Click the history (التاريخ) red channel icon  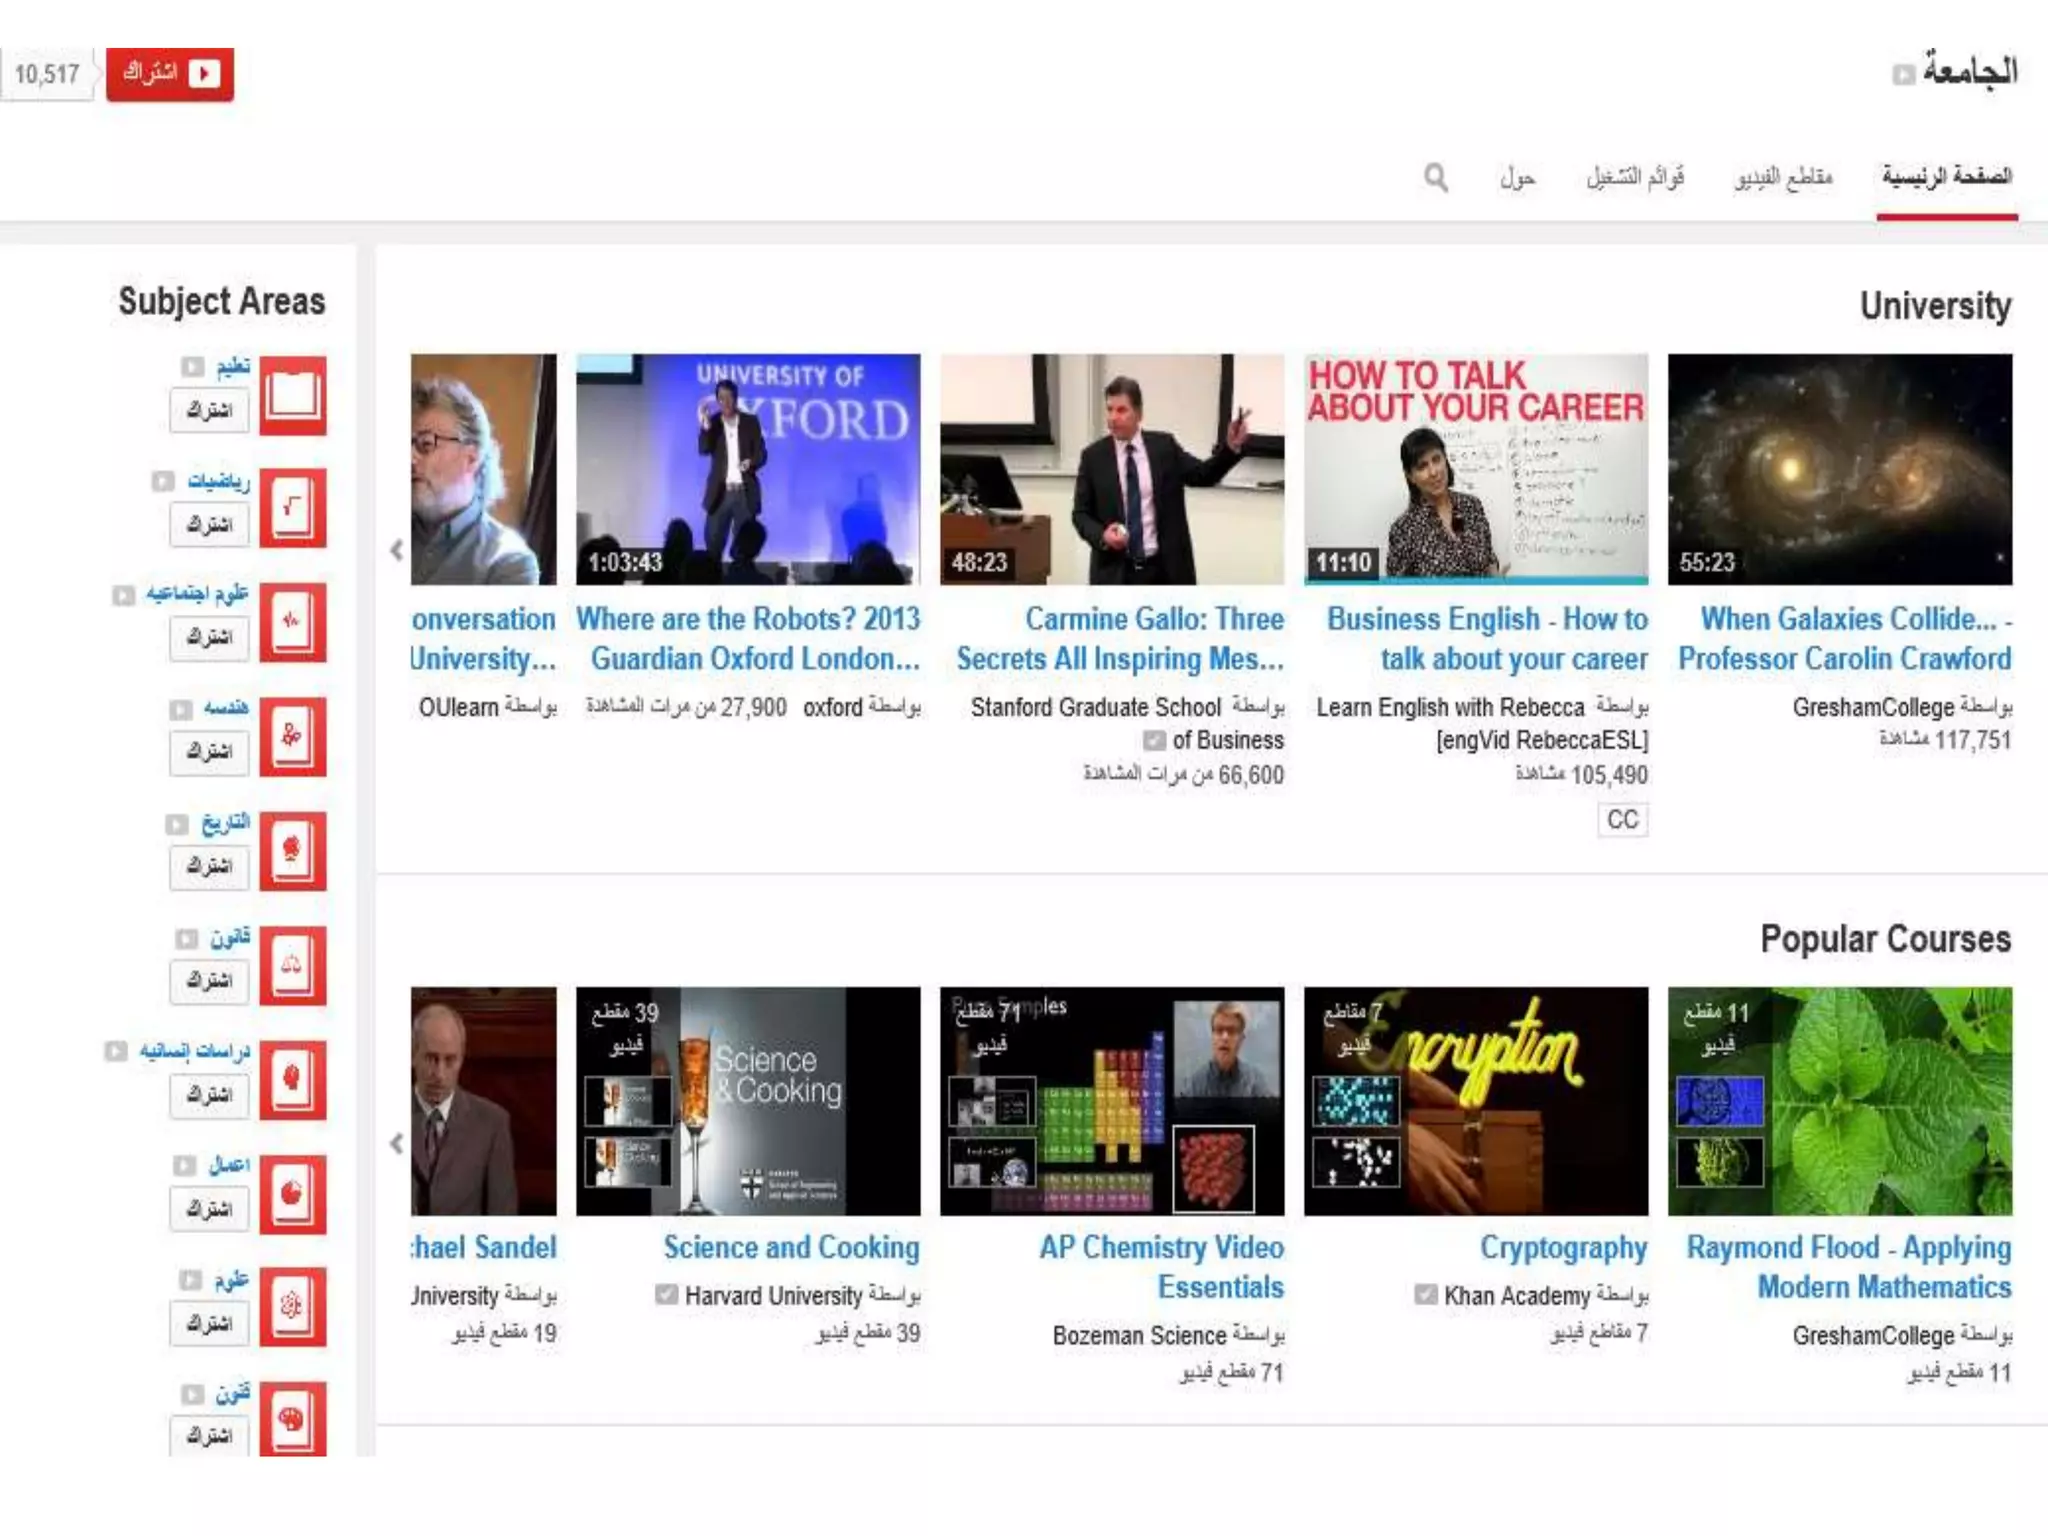pos(293,851)
